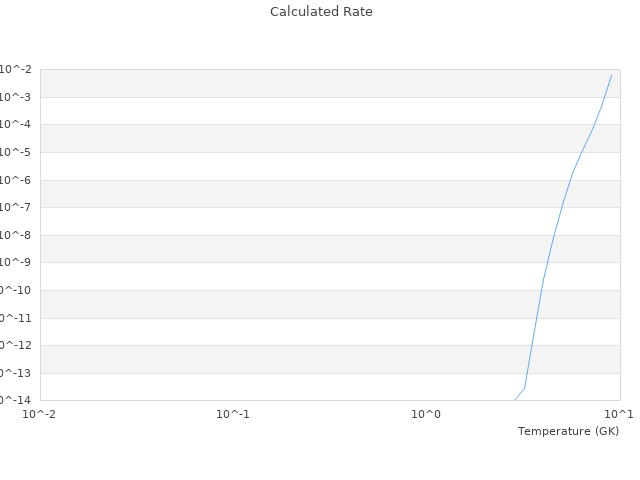640x480 pixels.
Task: Click the 10^-10 y-axis tick label
Action: coord(15,290)
